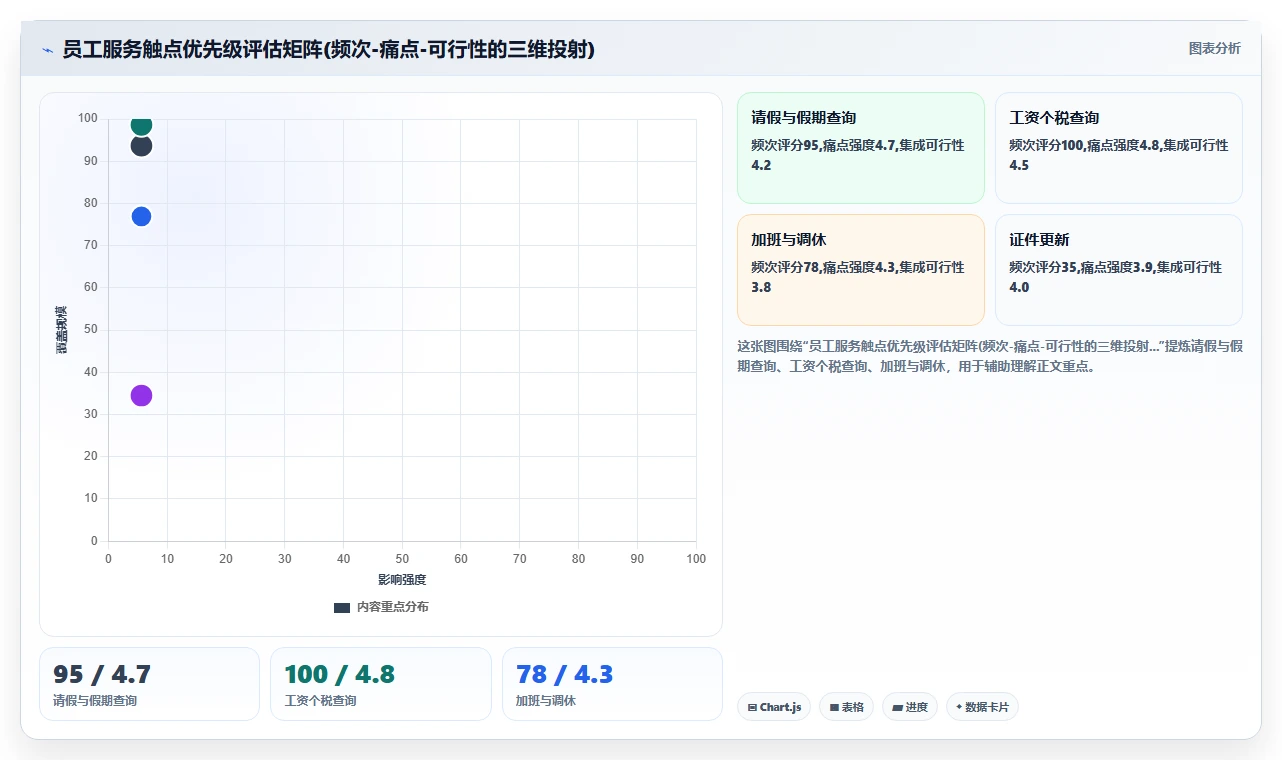The image size is (1282, 760).
Task: Select the blue data point near 78
Action: [x=141, y=217]
